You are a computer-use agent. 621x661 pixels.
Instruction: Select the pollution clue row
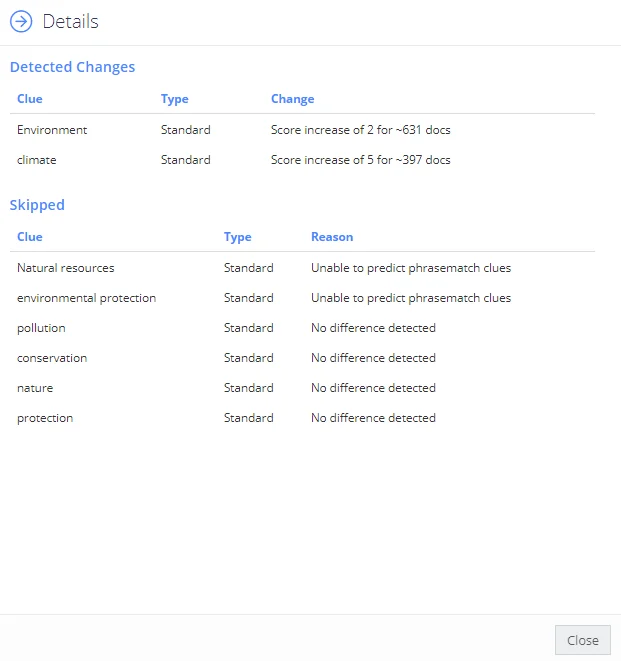click(302, 328)
